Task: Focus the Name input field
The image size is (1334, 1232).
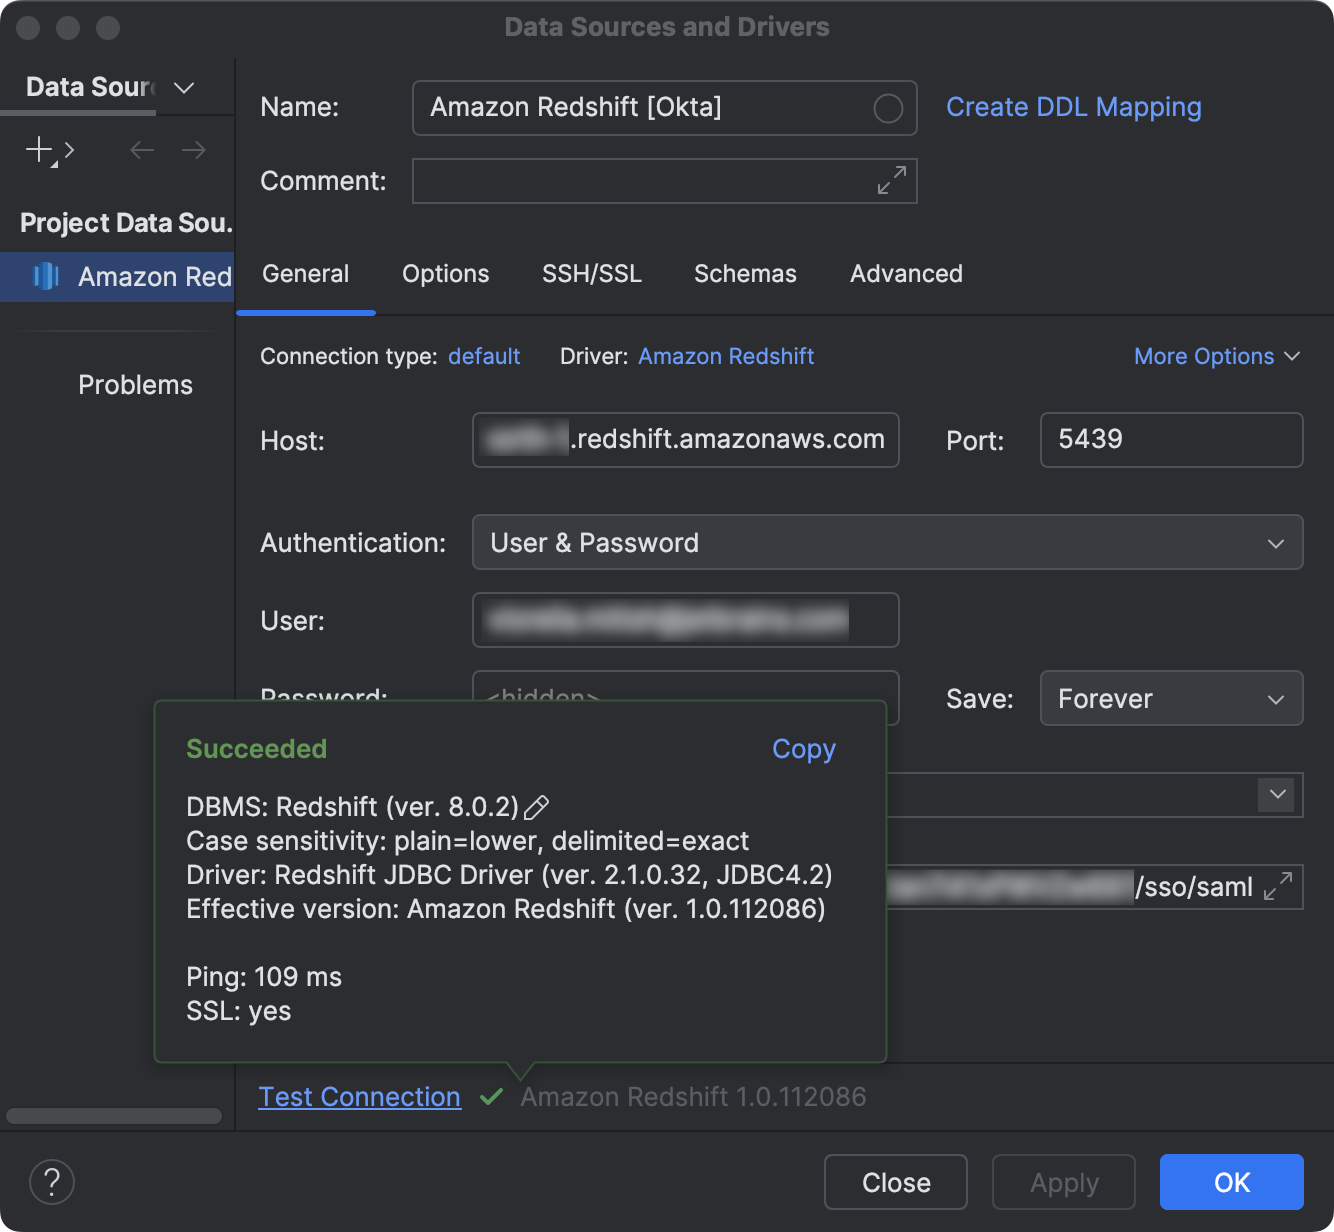Action: [x=665, y=108]
